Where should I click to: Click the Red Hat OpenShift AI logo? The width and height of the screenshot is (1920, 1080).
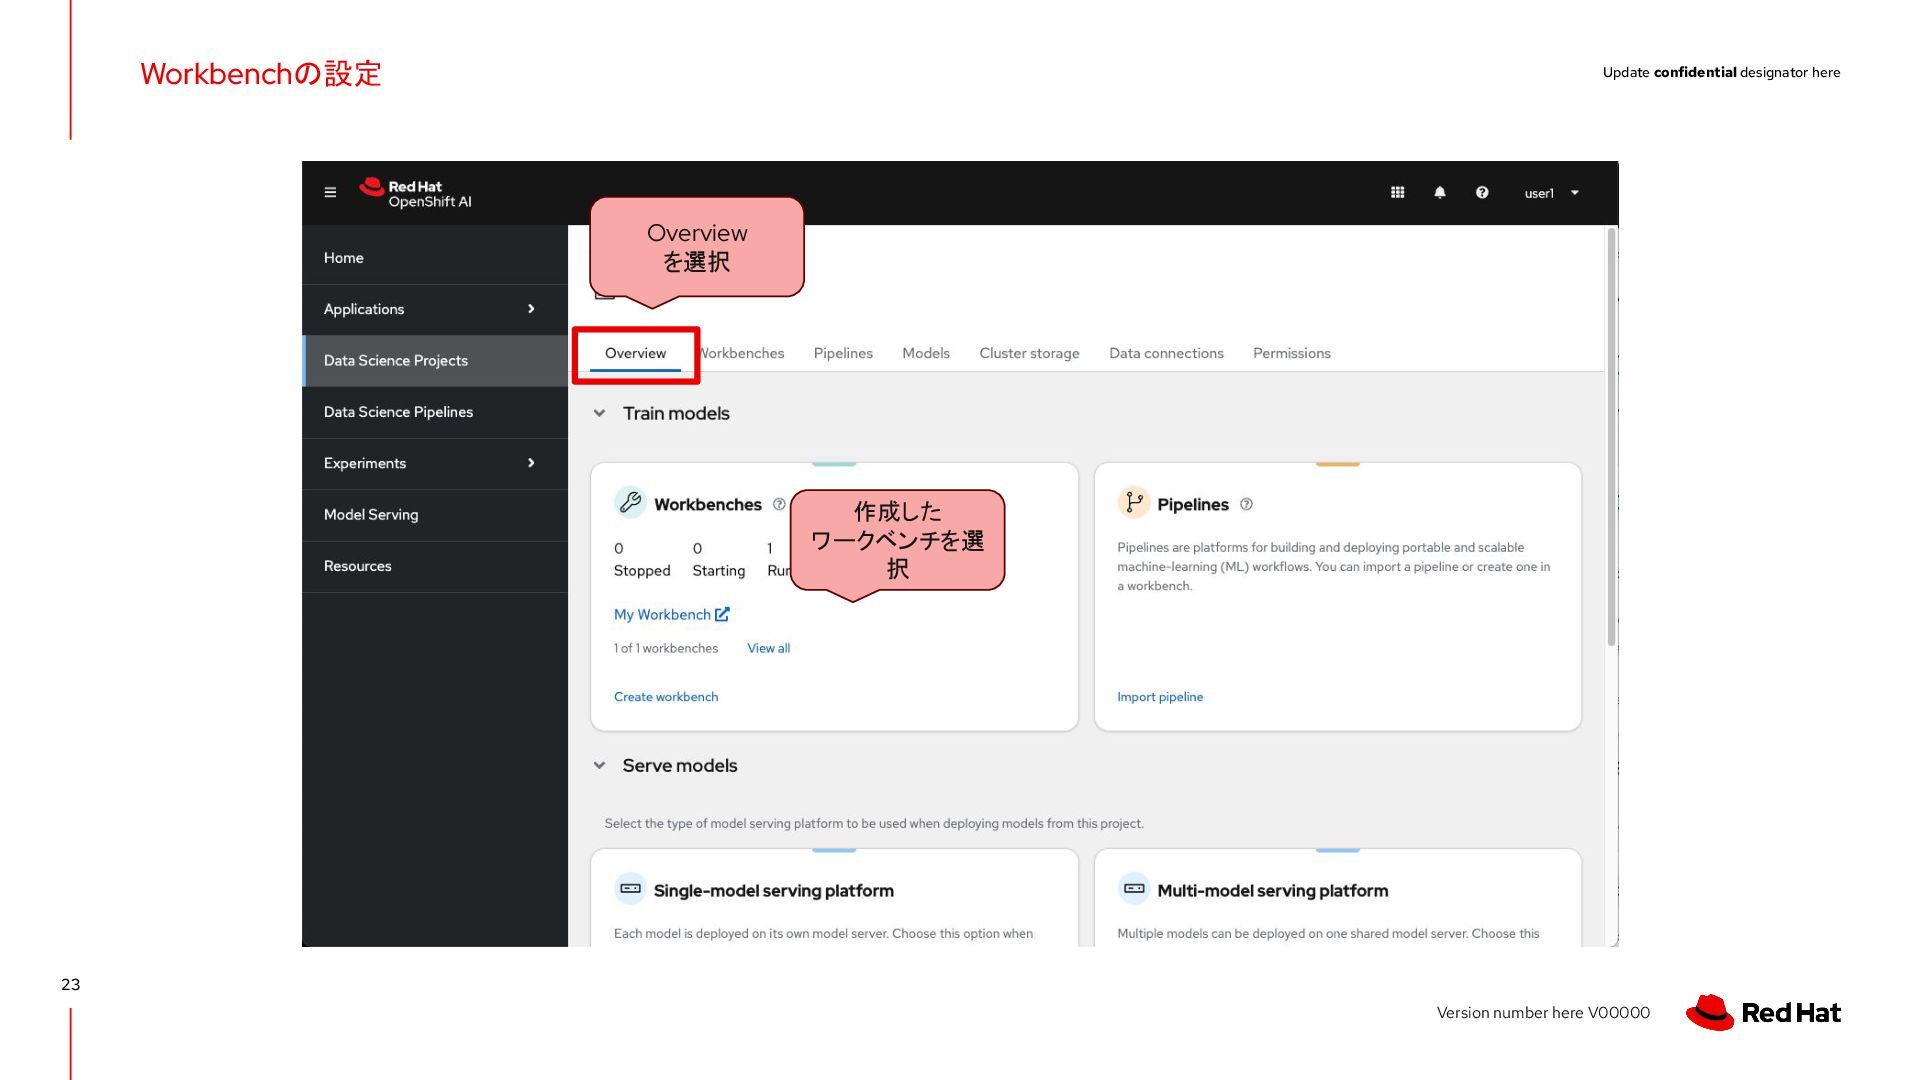click(415, 193)
